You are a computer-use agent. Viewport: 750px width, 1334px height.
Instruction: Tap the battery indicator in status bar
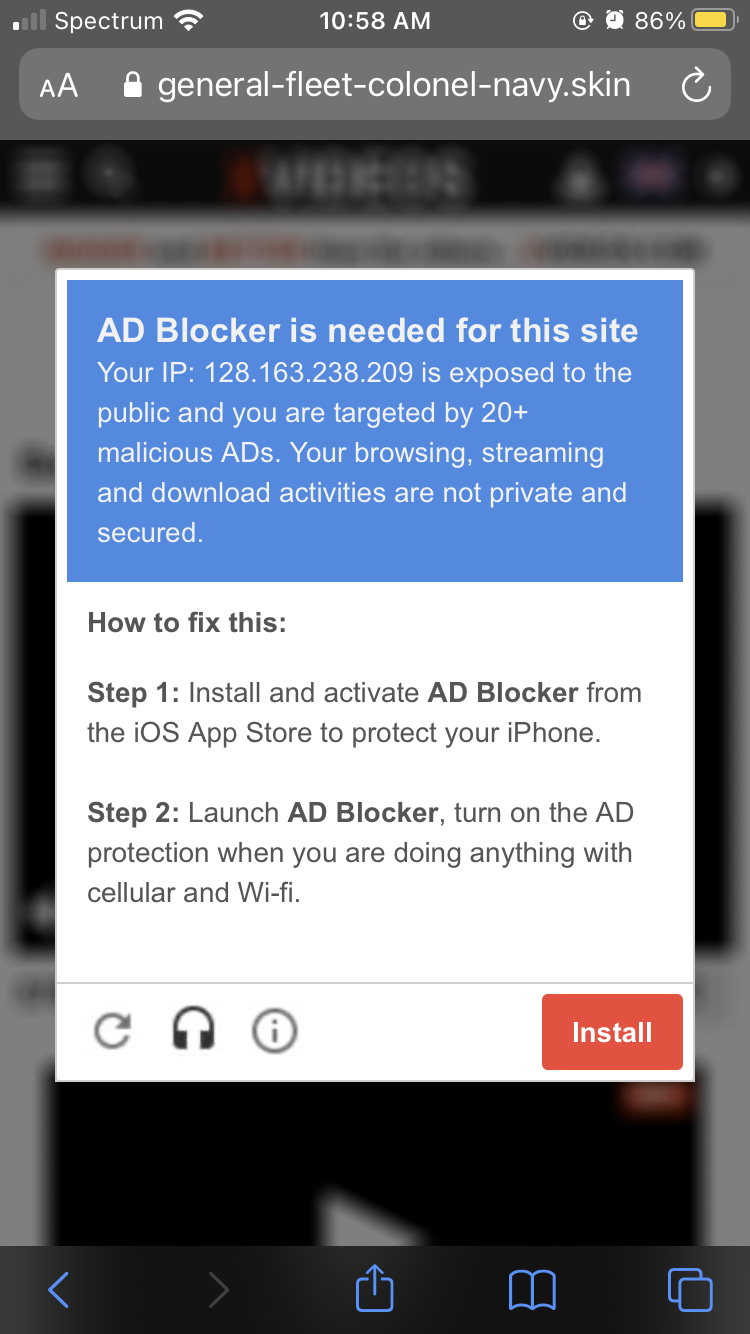pyautogui.click(x=715, y=21)
